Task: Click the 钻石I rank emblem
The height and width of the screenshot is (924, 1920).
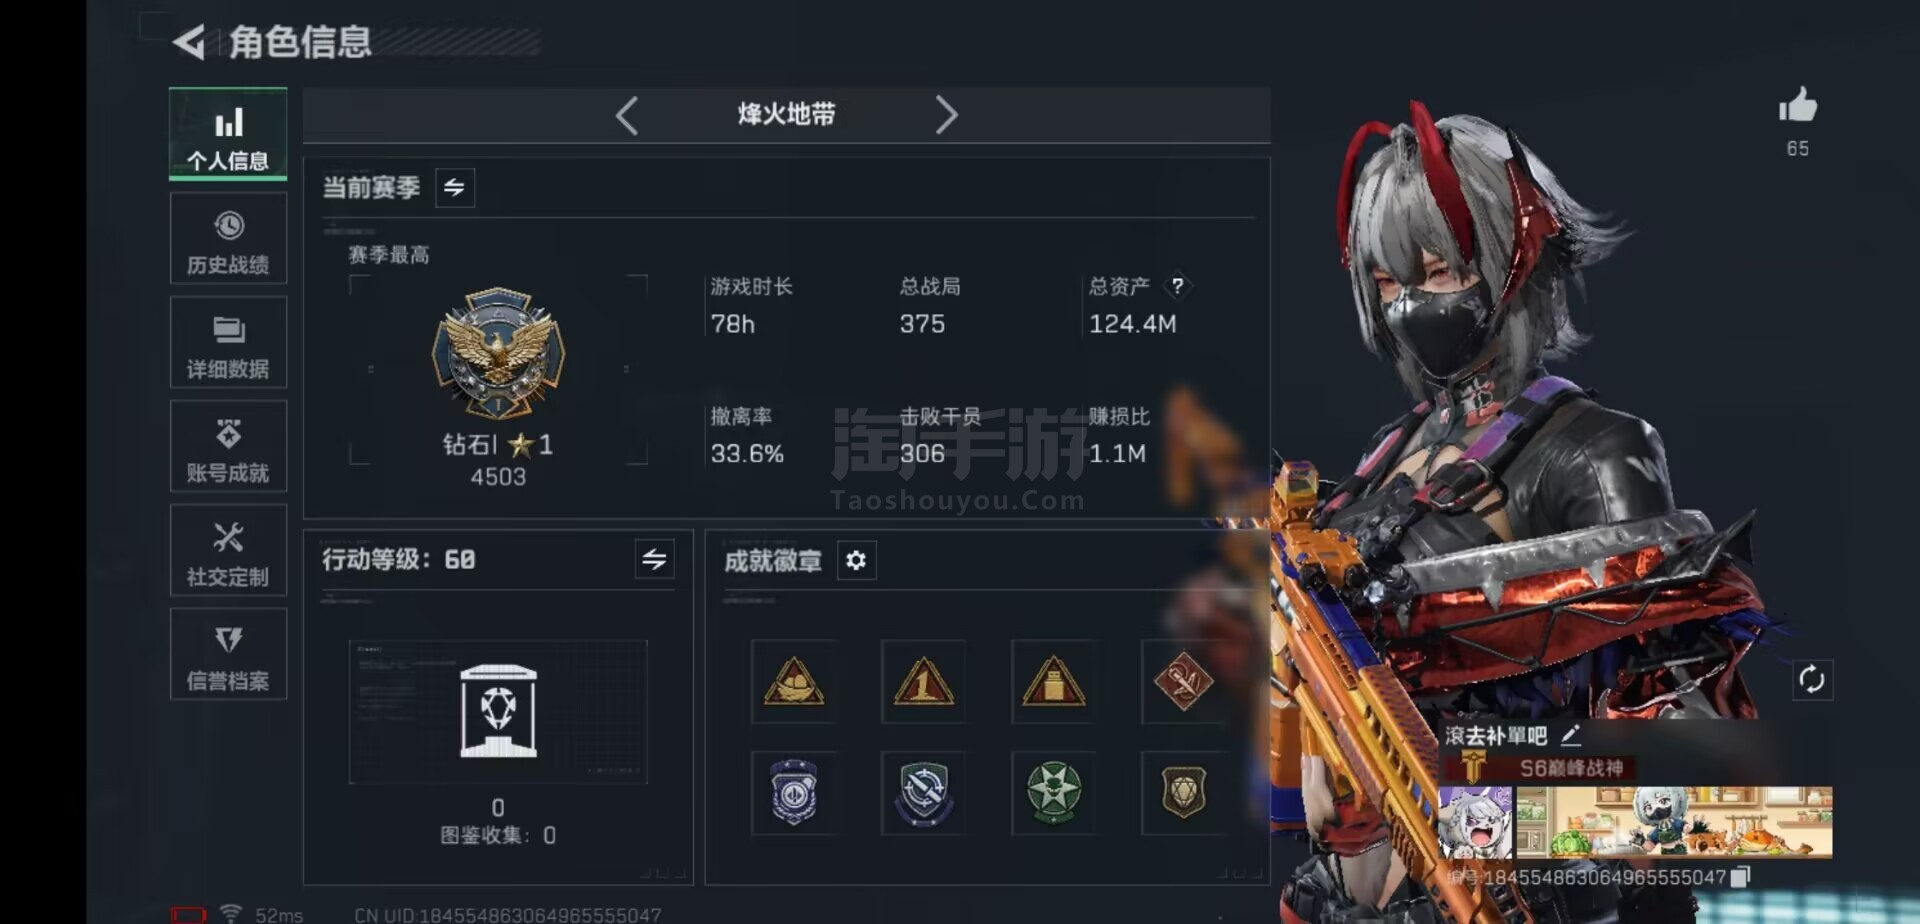Action: pyautogui.click(x=498, y=353)
